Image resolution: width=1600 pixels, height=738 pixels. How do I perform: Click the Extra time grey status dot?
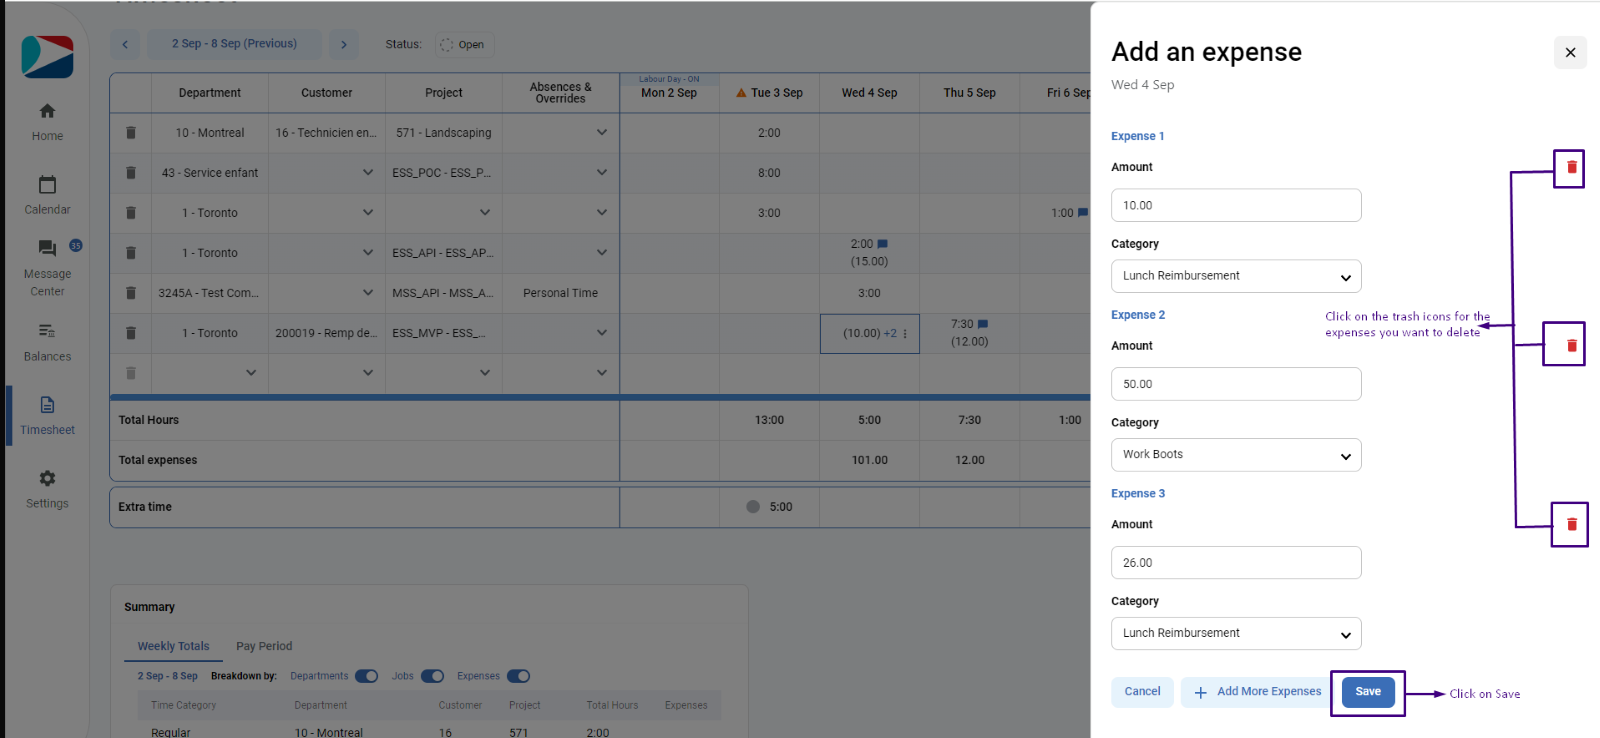pyautogui.click(x=753, y=507)
